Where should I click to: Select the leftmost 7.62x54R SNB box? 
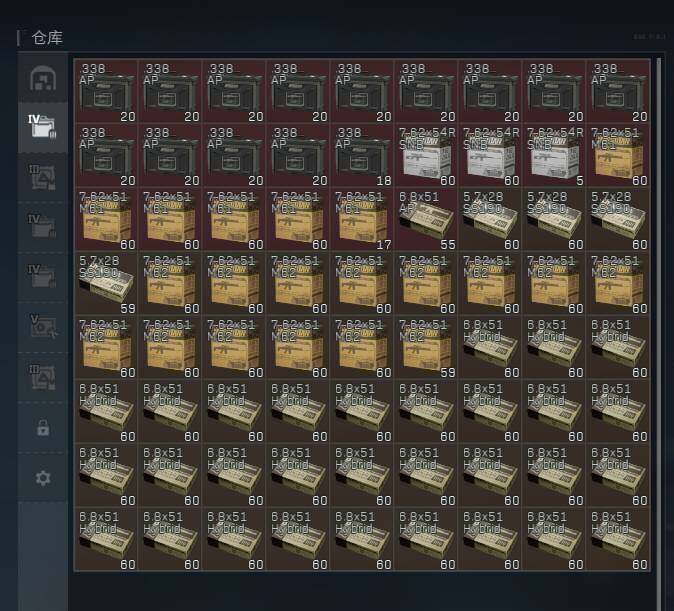point(425,155)
